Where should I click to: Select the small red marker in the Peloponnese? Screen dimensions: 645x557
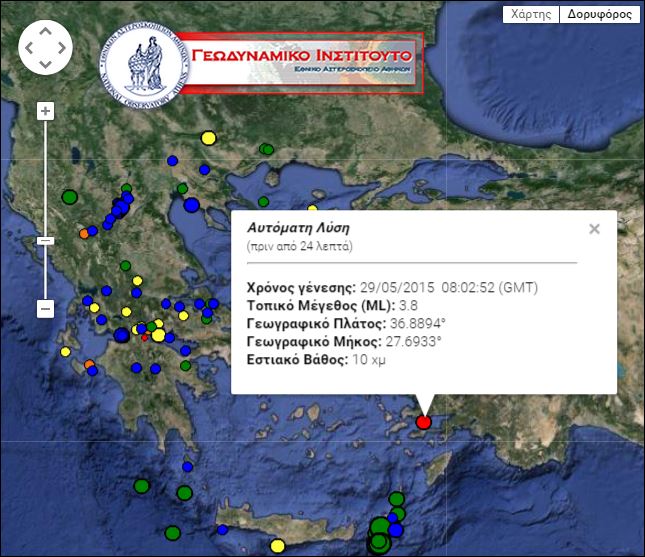pyautogui.click(x=144, y=338)
